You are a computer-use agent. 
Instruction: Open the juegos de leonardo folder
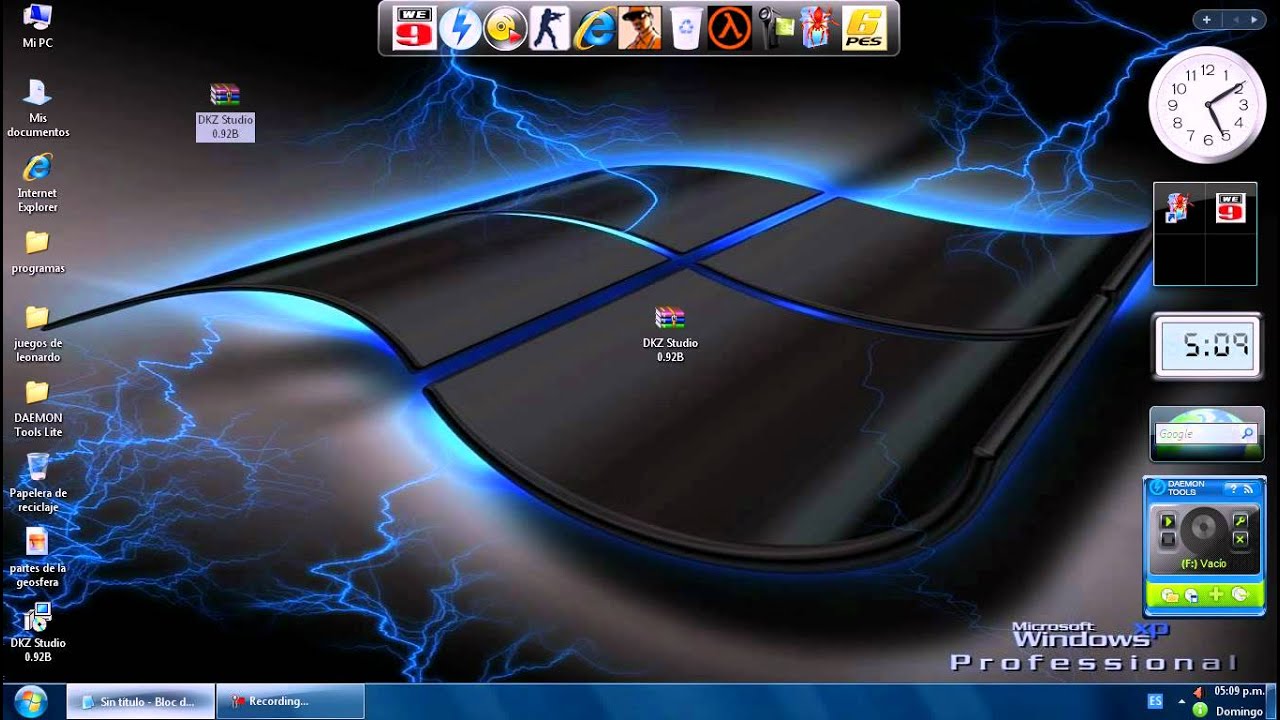[x=38, y=334]
